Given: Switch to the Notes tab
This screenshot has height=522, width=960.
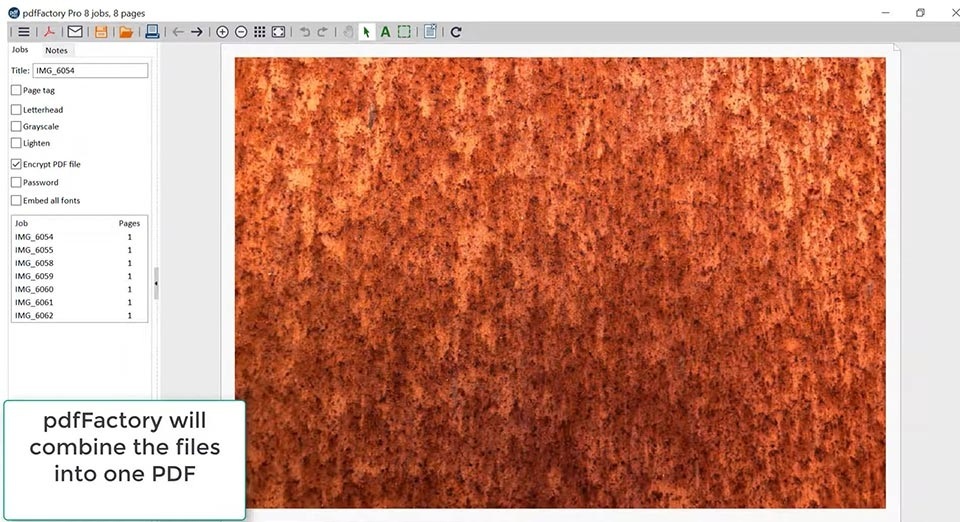Looking at the screenshot, I should coord(56,50).
